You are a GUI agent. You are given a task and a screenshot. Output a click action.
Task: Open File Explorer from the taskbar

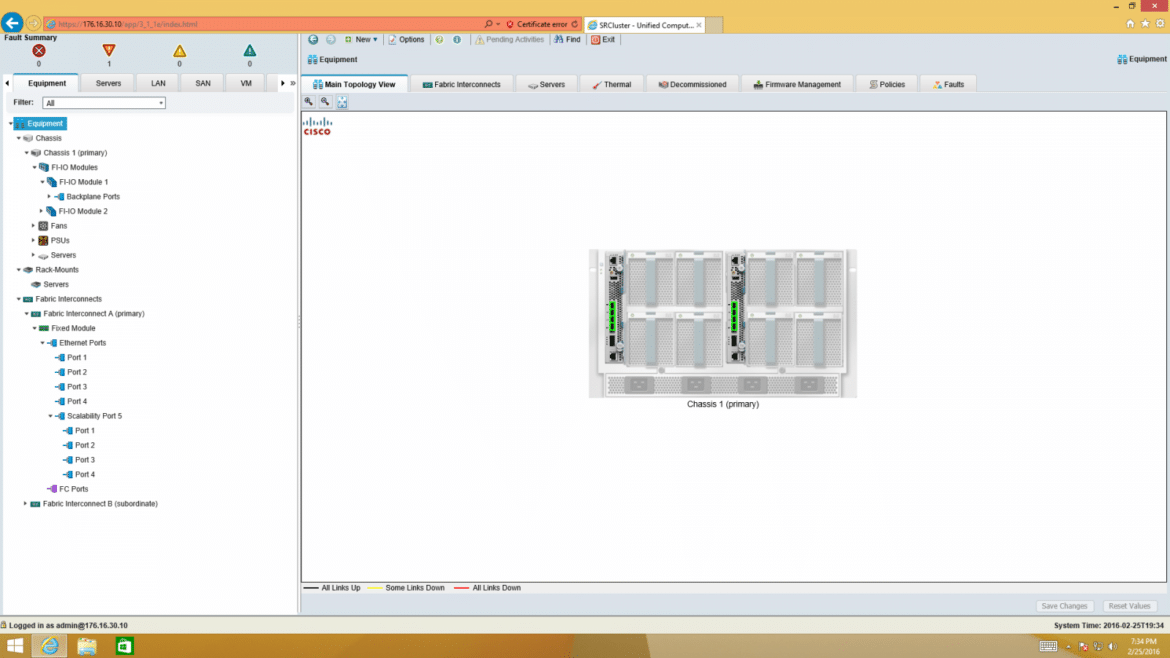(x=87, y=646)
